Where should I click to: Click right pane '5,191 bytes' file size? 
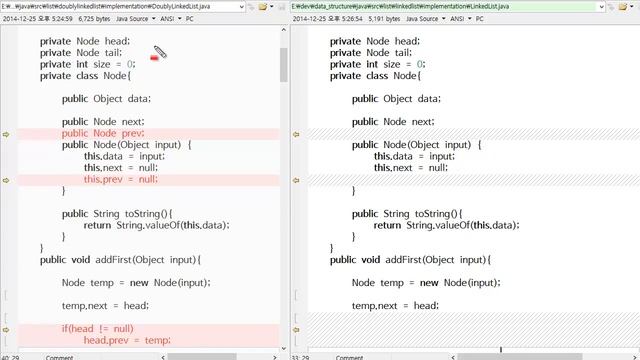tap(384, 19)
